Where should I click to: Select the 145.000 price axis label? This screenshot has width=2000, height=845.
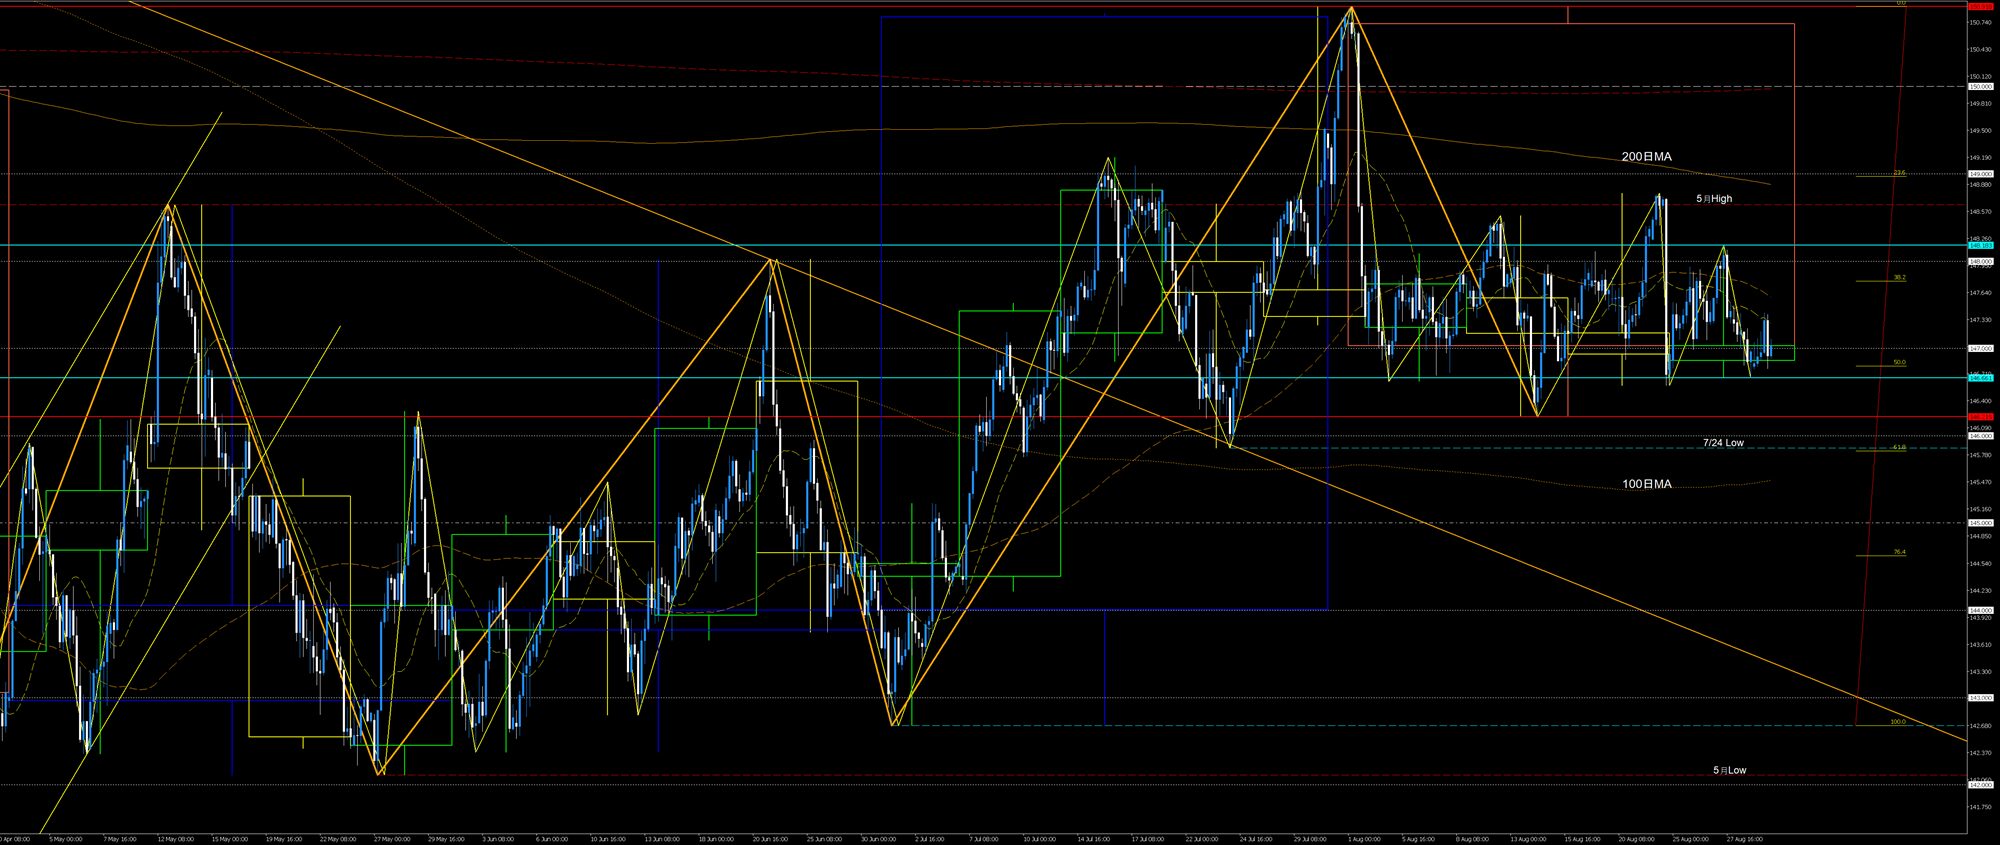pos(1980,523)
